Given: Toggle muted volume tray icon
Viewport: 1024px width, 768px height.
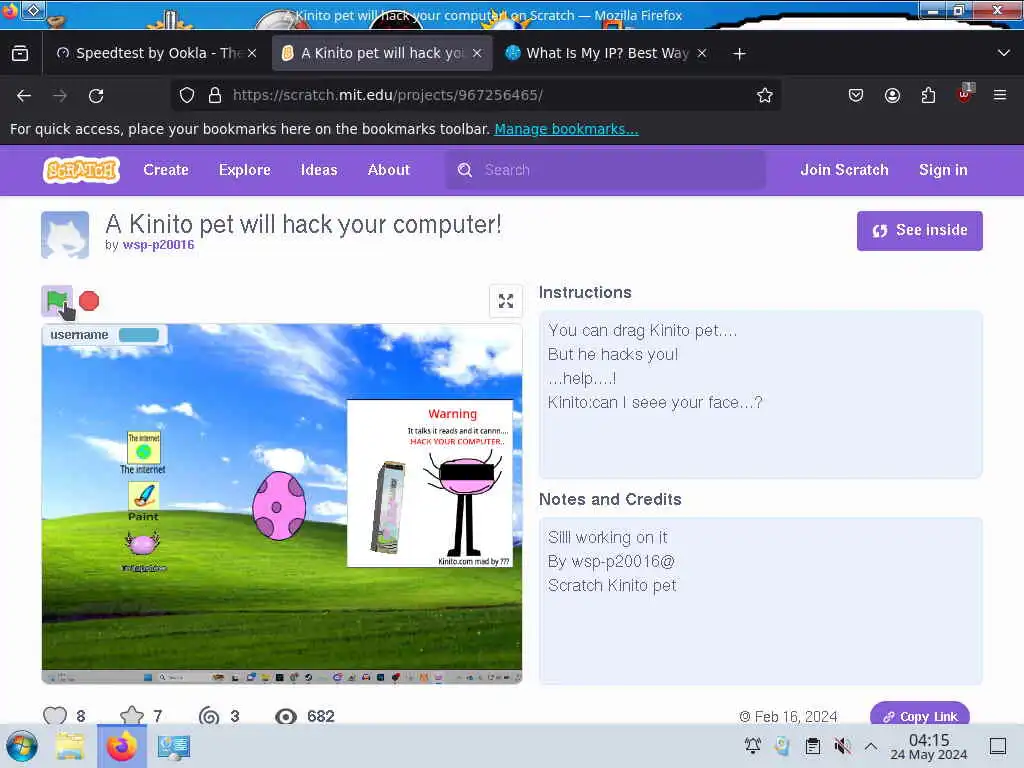Looking at the screenshot, I should point(842,745).
